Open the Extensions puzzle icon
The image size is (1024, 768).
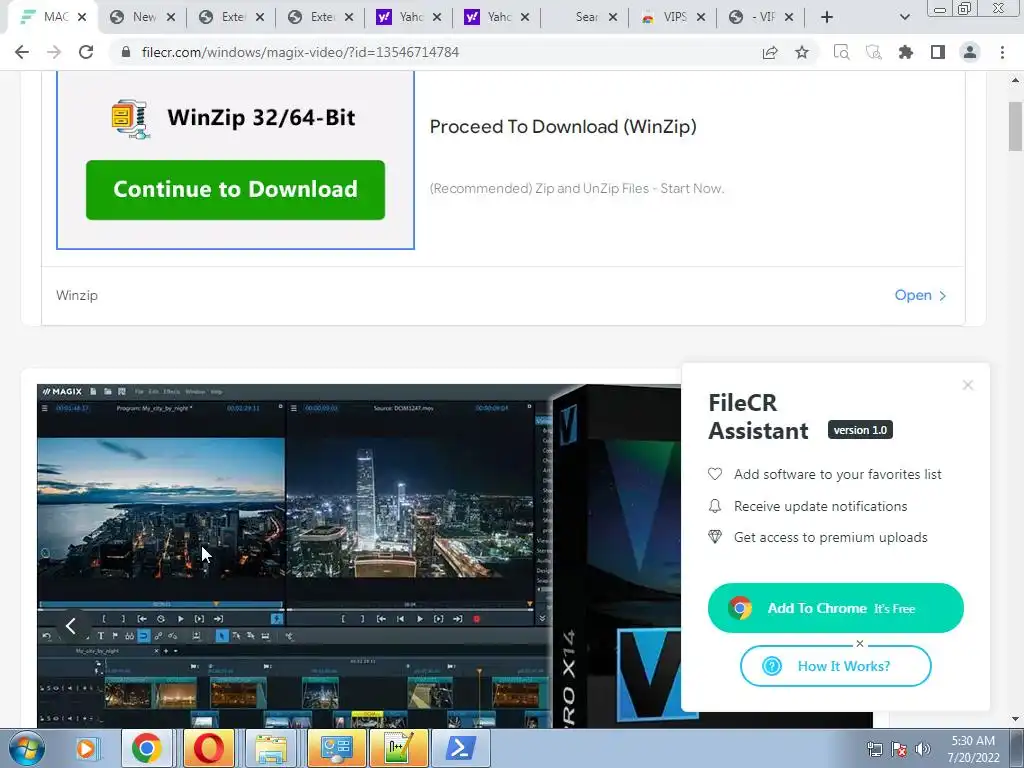pos(906,52)
